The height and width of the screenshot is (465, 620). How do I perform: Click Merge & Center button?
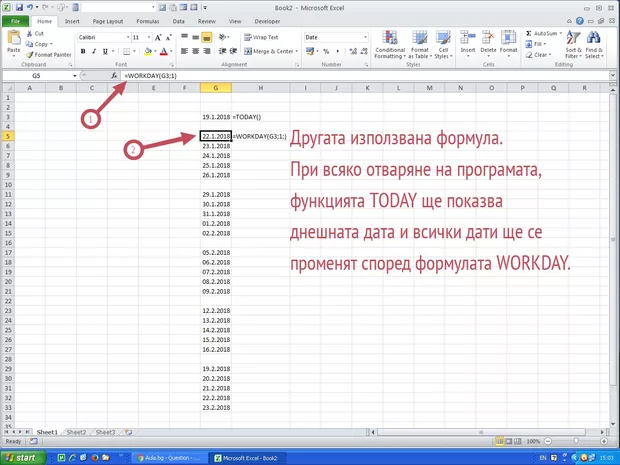tap(268, 51)
